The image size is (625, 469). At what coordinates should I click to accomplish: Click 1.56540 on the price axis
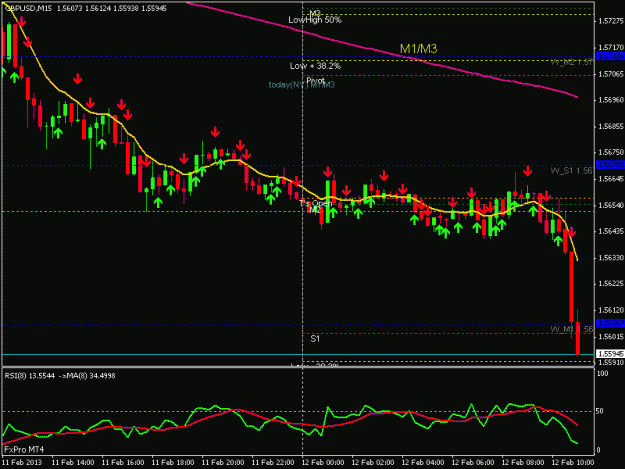(611, 205)
